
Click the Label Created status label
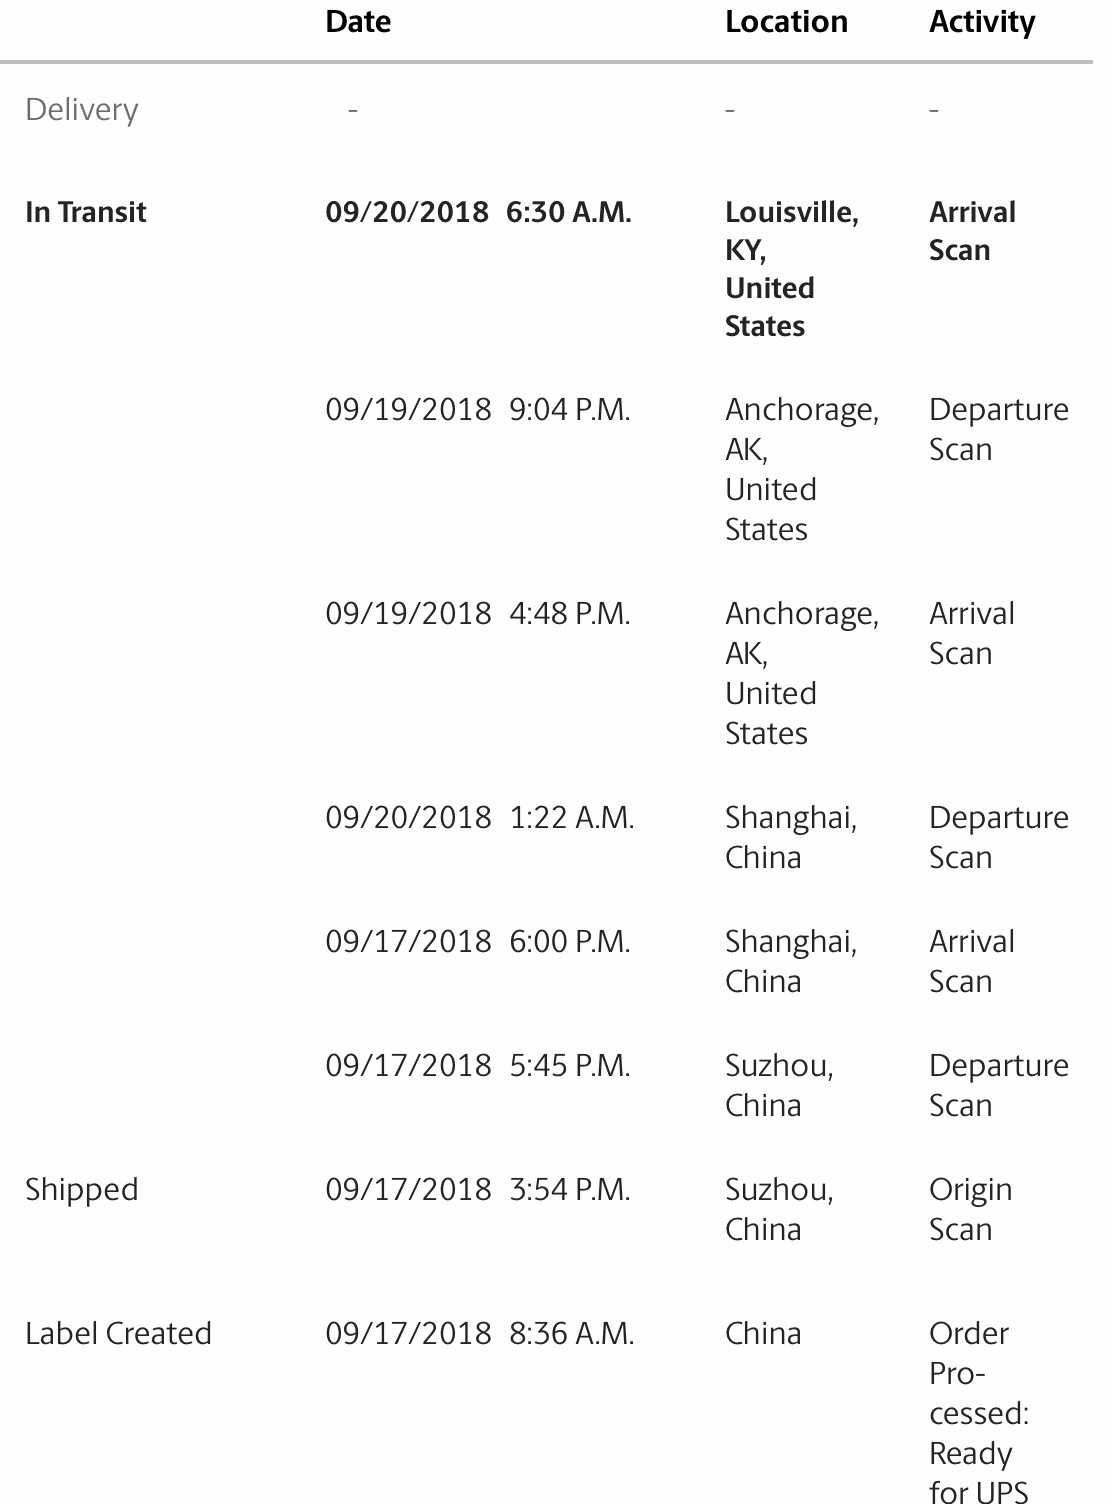click(x=118, y=1333)
